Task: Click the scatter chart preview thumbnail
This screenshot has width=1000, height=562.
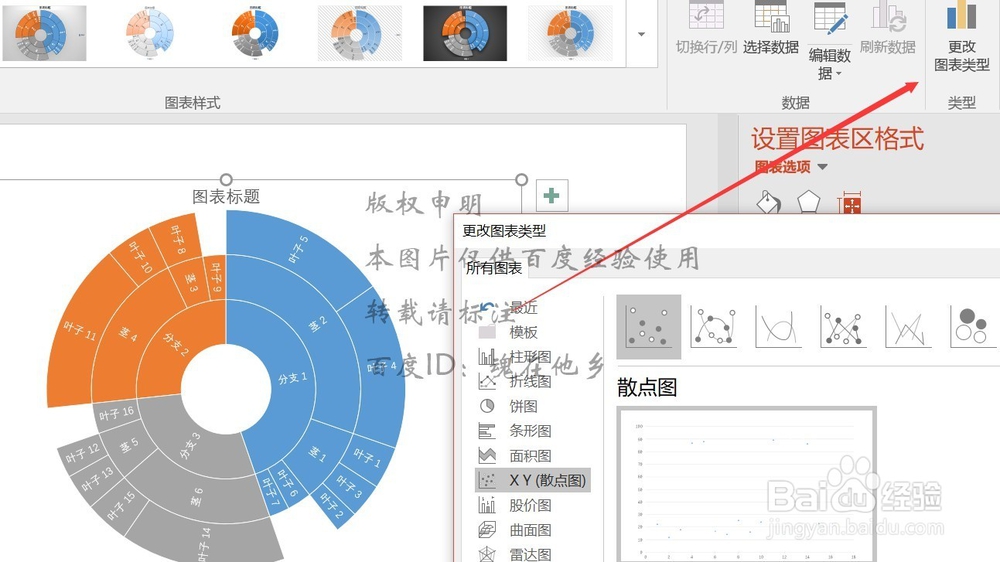Action: tap(747, 485)
